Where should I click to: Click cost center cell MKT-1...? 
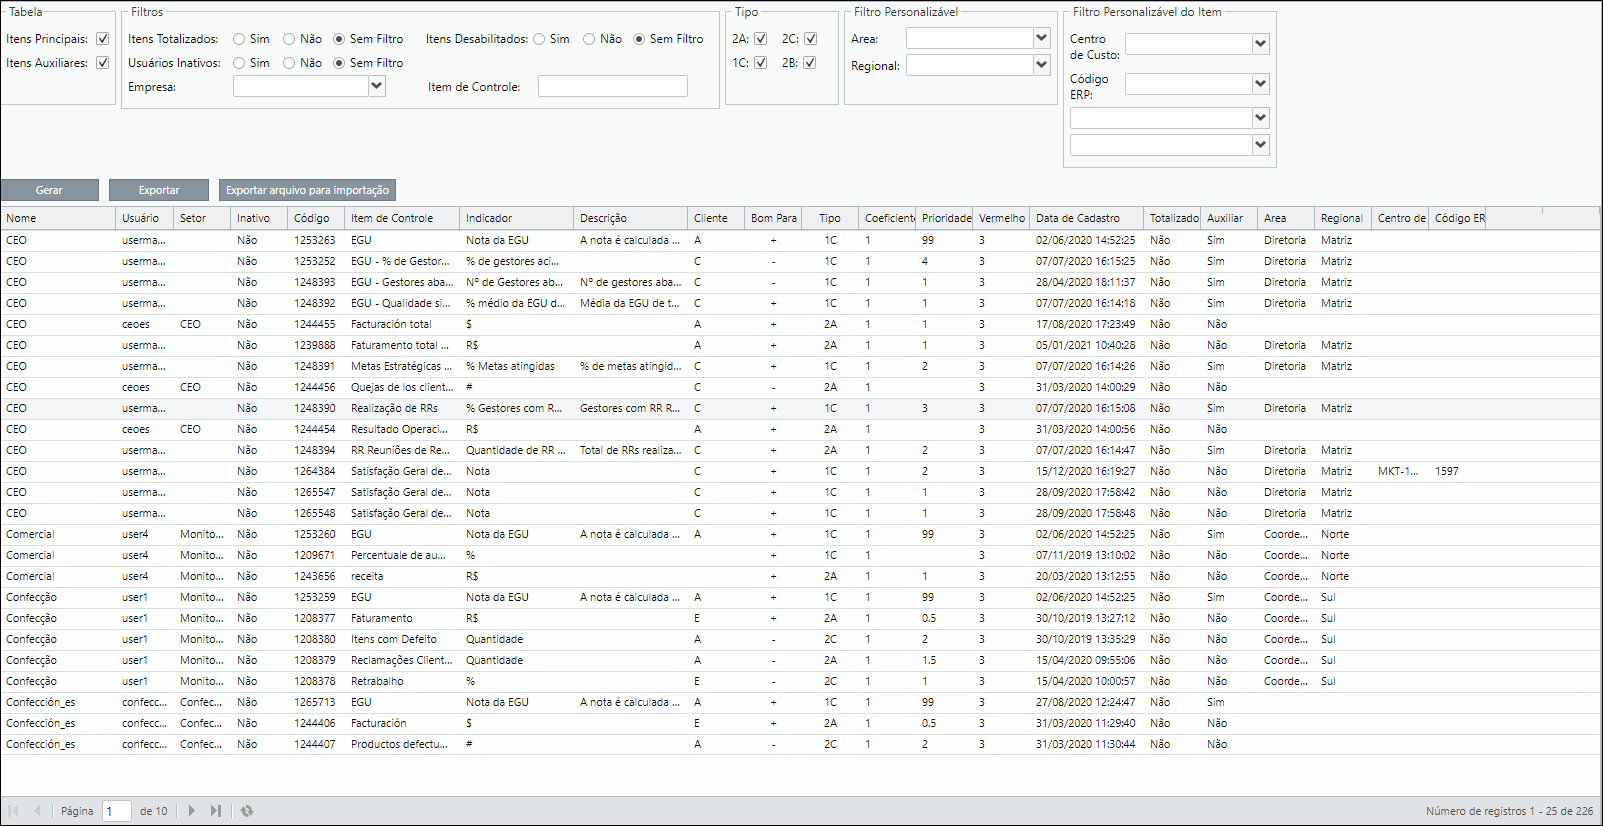tap(1398, 471)
